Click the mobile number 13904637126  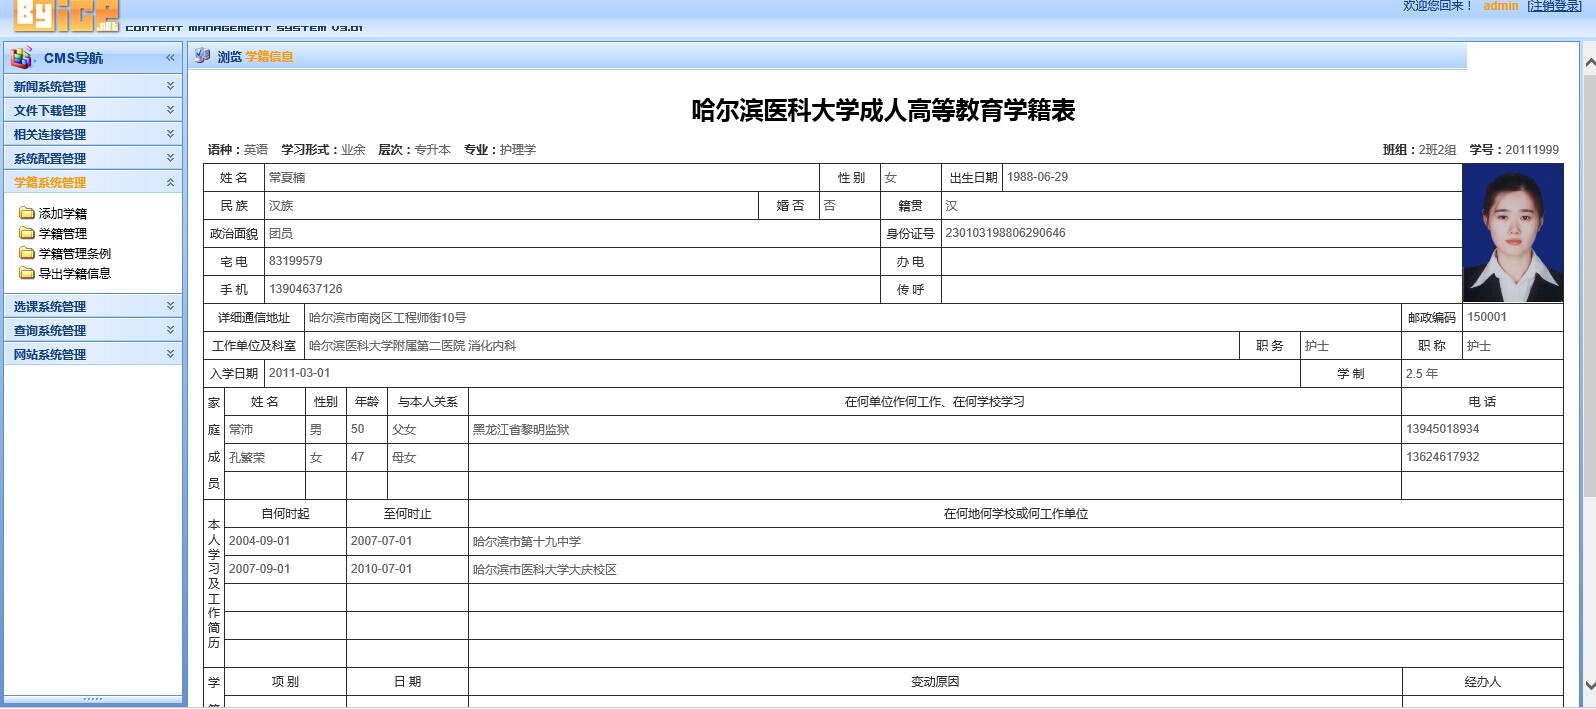pos(305,289)
